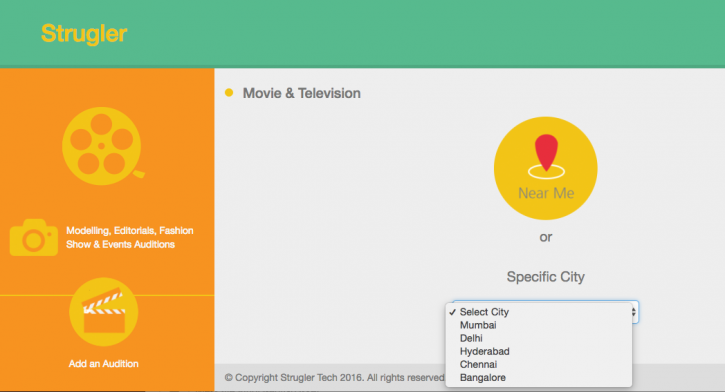
Task: Click the city select dropdown arrows
Action: [x=634, y=312]
